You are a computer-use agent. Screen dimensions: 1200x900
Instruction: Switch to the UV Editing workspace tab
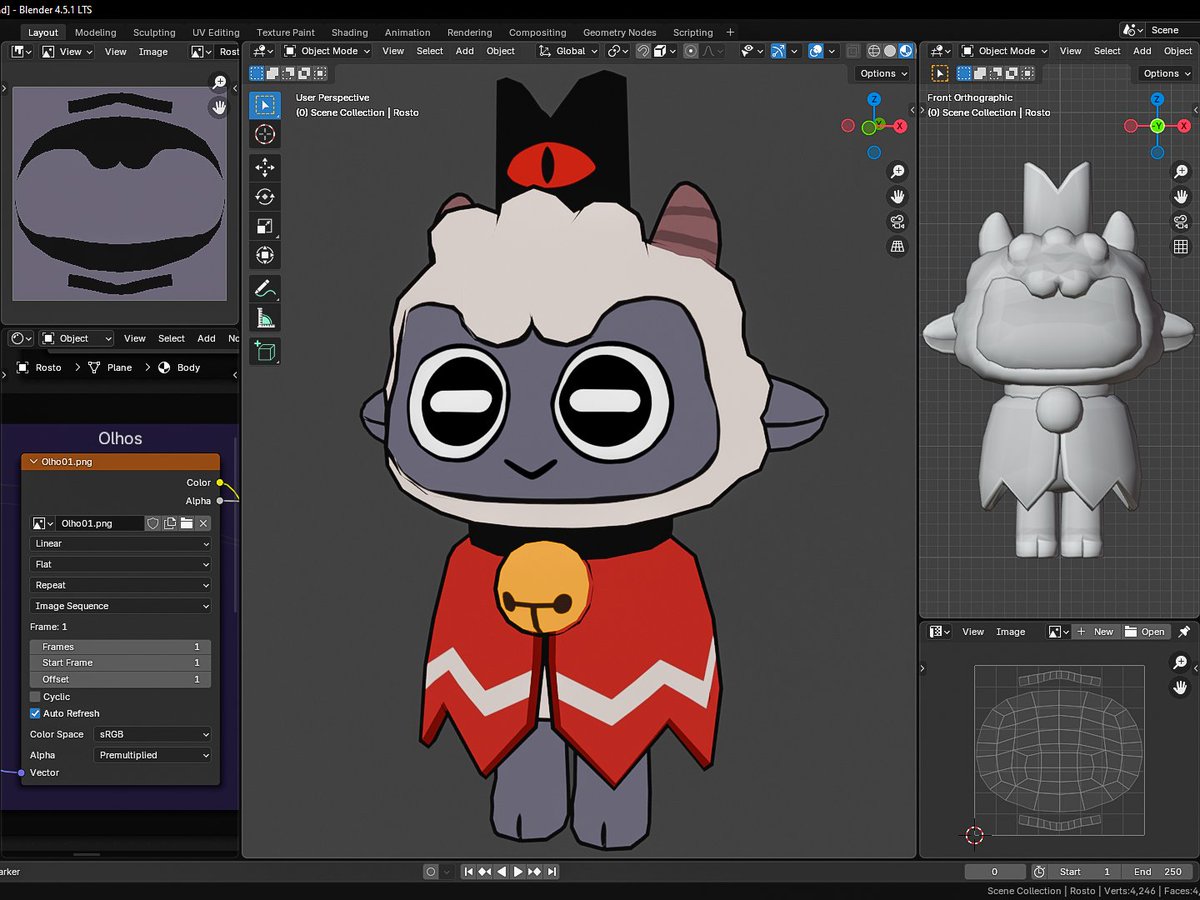[216, 32]
